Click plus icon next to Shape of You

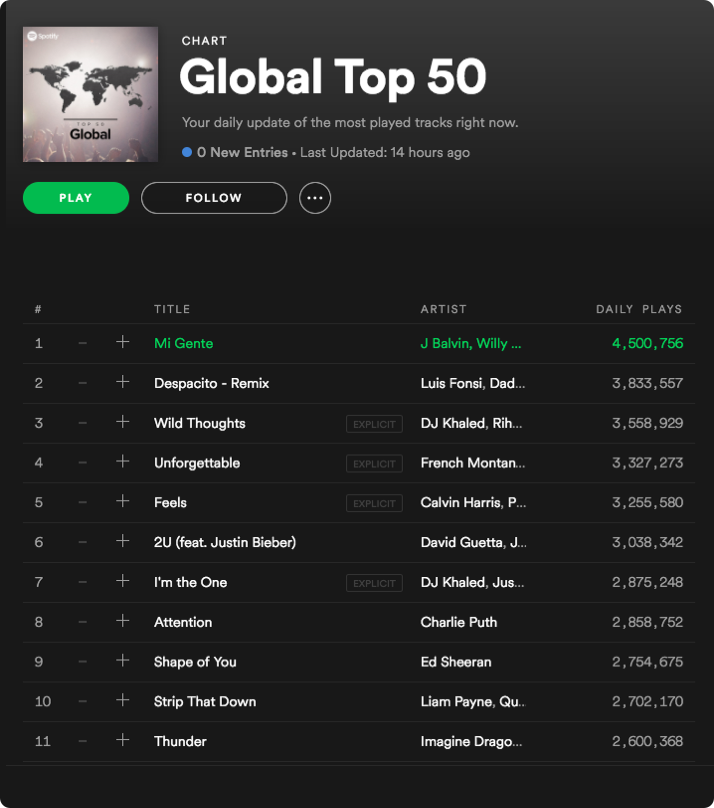(x=123, y=660)
